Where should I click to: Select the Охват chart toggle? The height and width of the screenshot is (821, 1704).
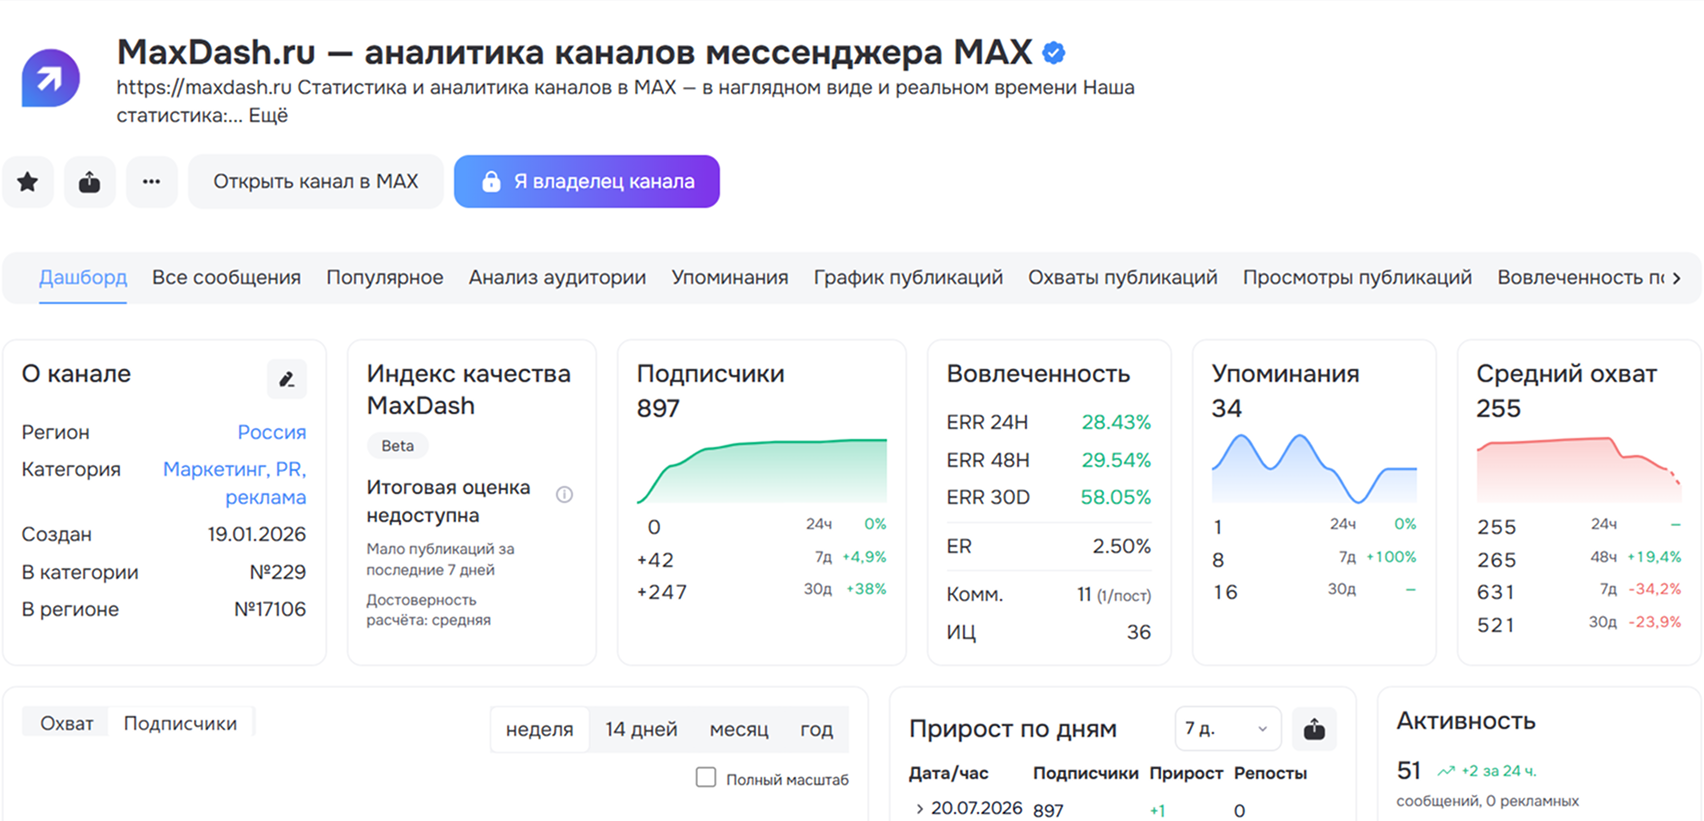67,723
